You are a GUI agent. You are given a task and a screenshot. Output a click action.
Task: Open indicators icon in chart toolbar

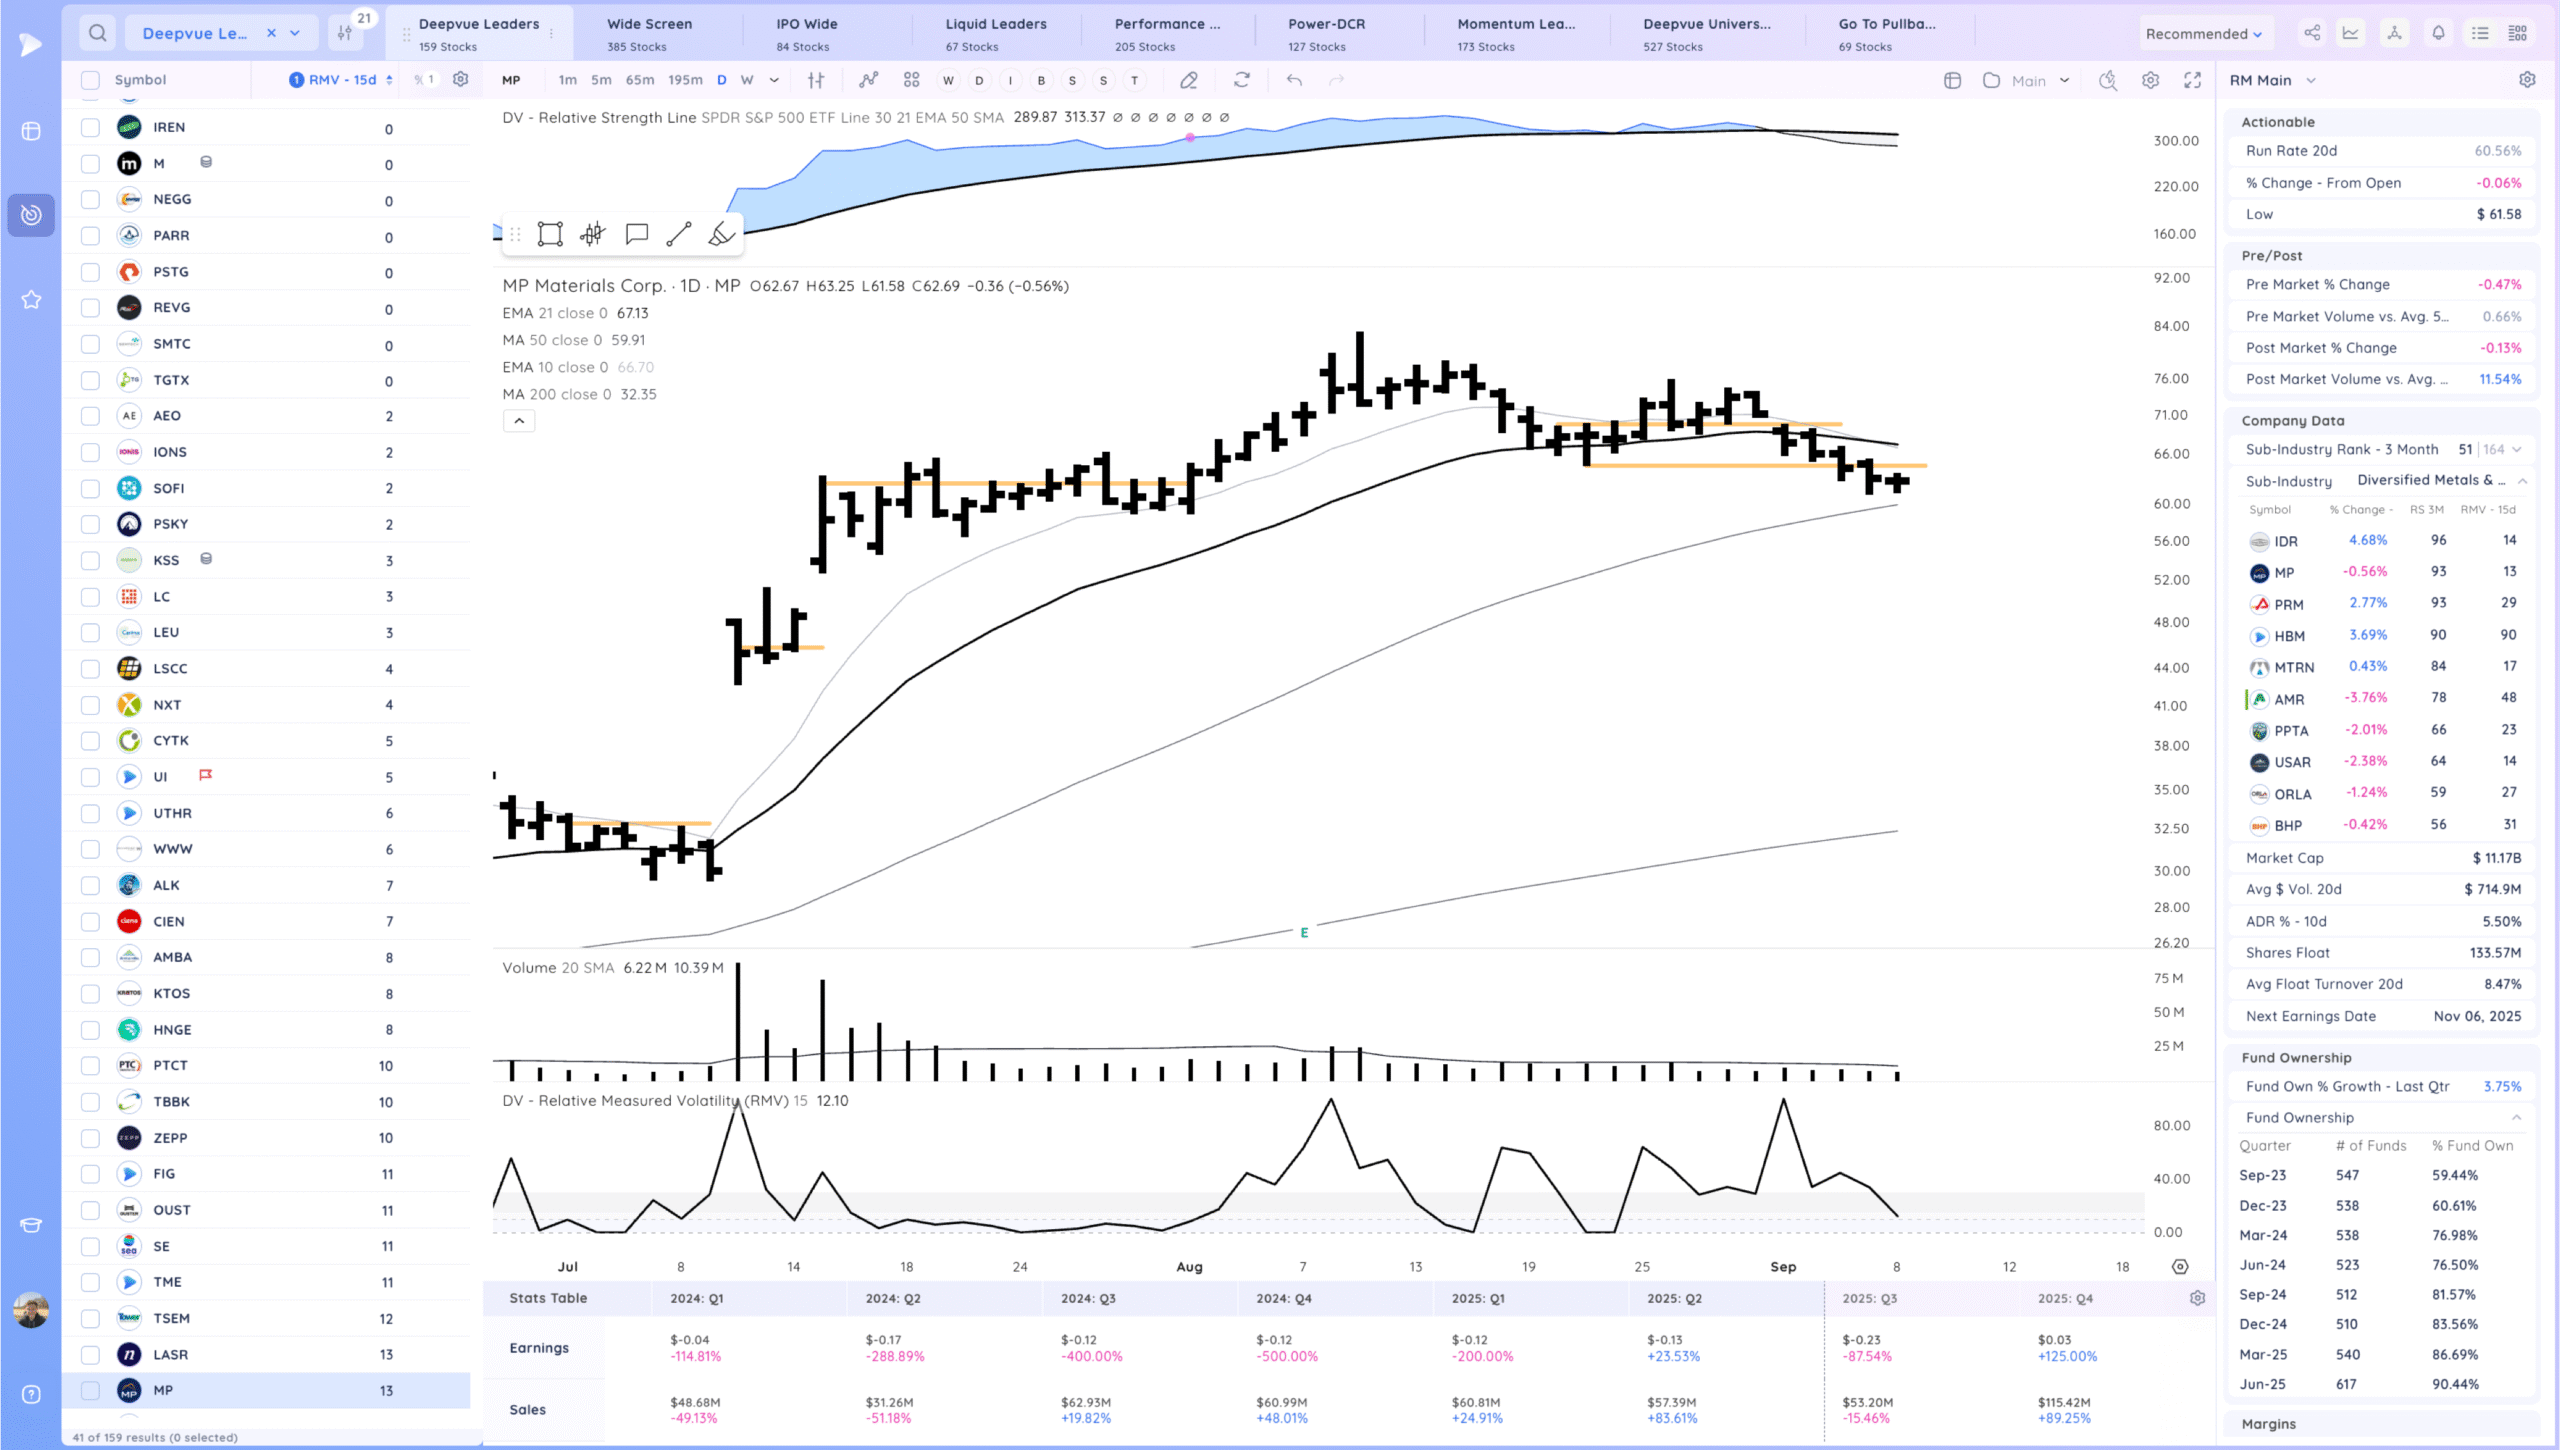[x=868, y=80]
